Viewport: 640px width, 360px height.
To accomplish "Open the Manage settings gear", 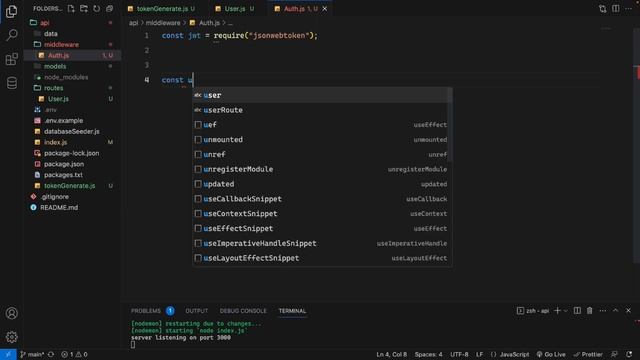I will click(x=11, y=337).
